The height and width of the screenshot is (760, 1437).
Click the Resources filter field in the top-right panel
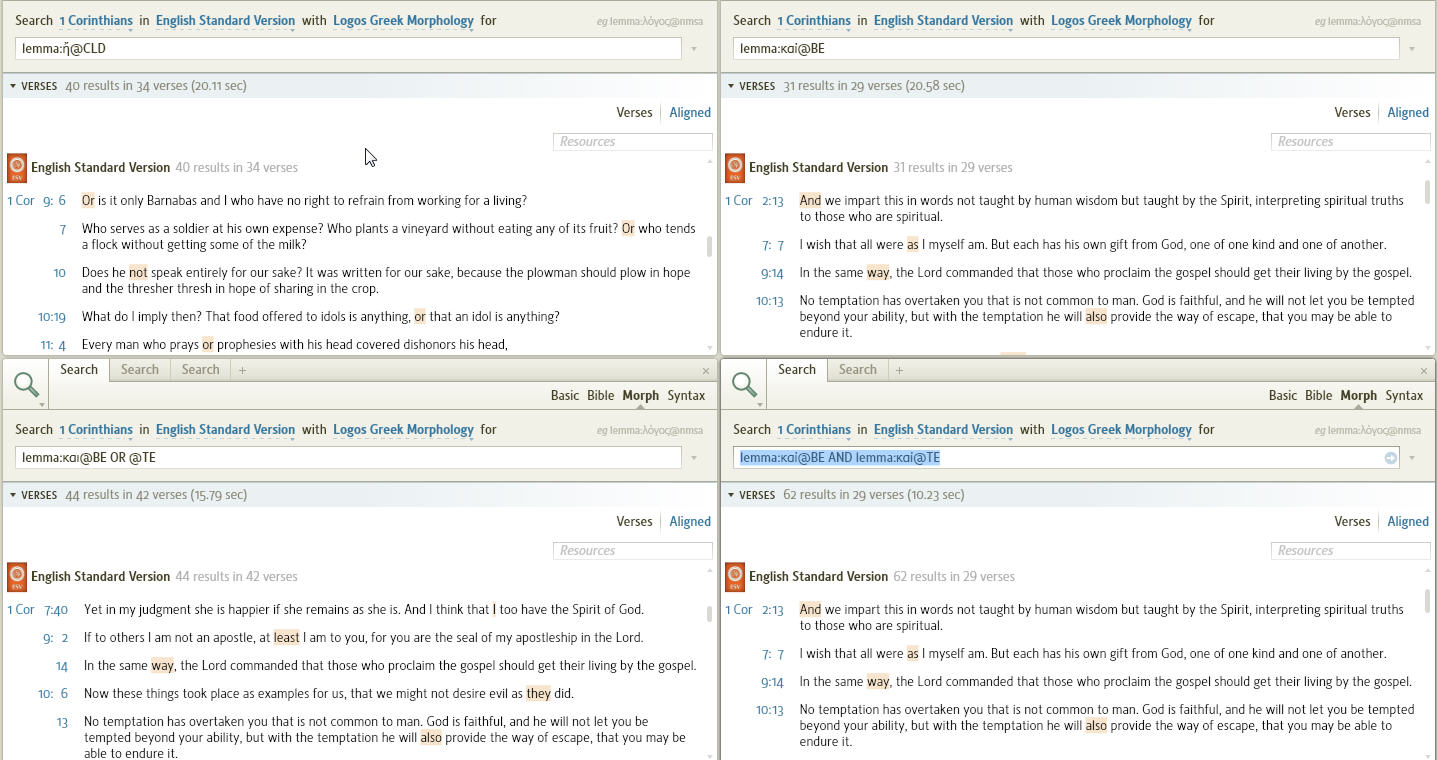tap(1351, 142)
